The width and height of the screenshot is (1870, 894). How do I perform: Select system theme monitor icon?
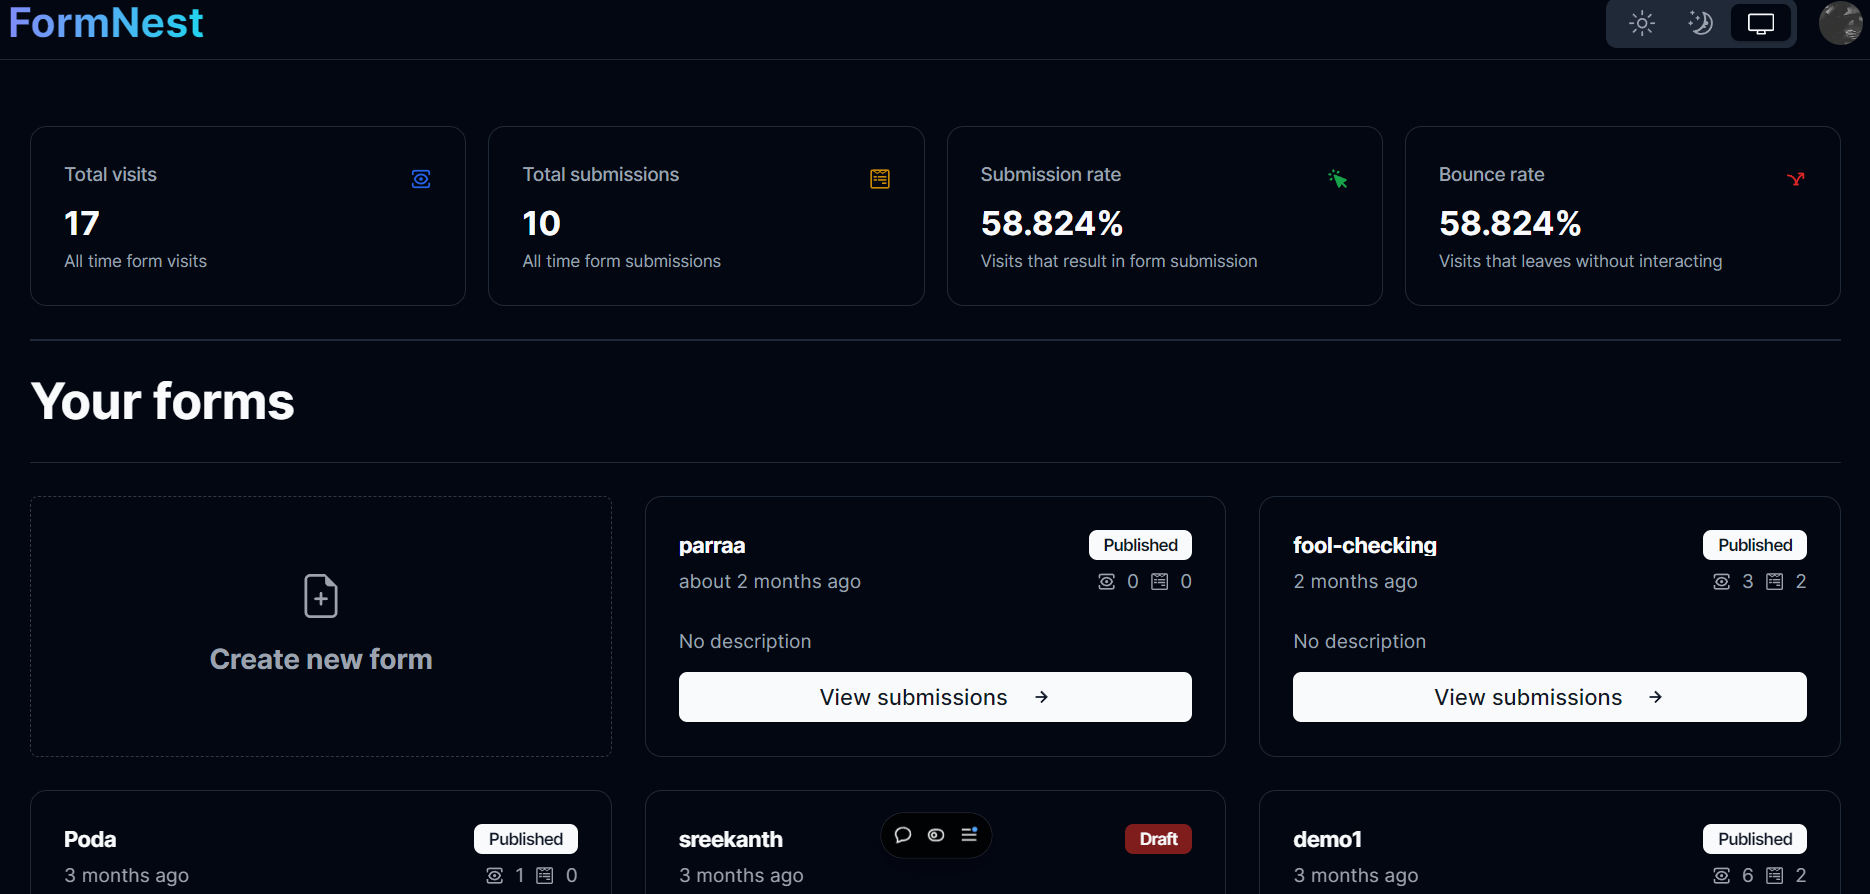point(1761,23)
